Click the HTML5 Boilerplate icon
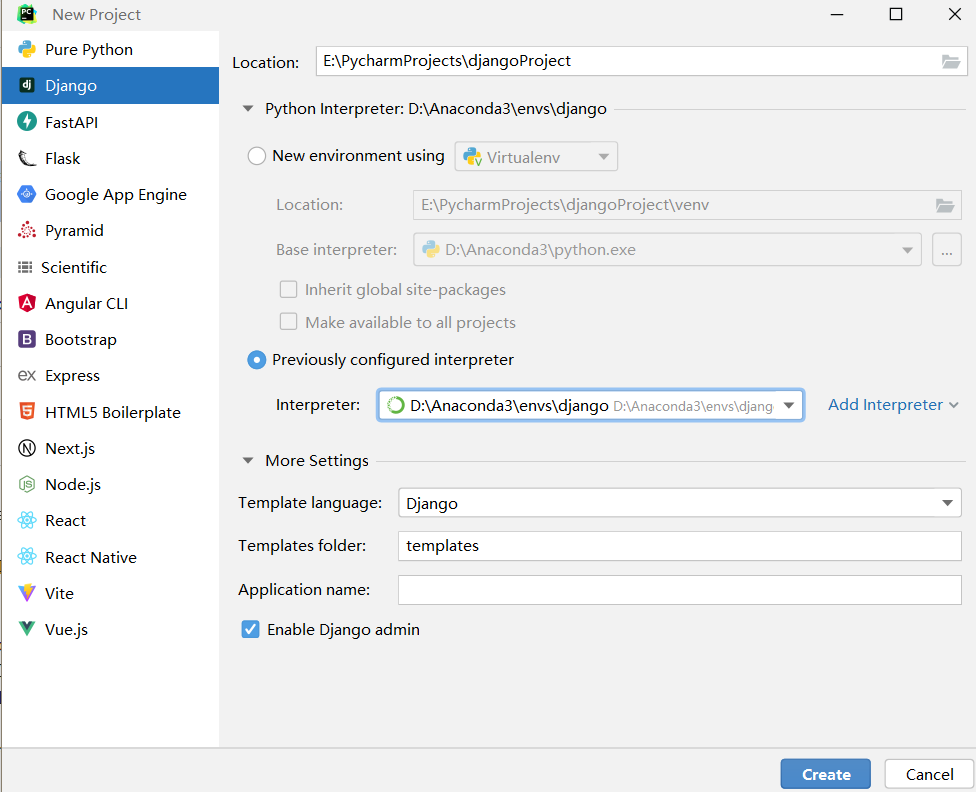976x792 pixels. (27, 412)
